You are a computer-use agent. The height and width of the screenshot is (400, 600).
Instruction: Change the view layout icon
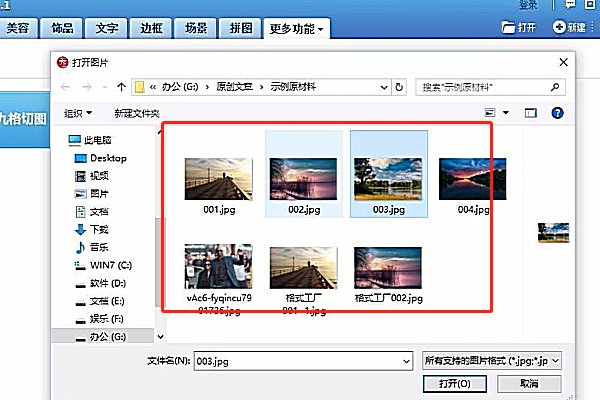click(490, 113)
